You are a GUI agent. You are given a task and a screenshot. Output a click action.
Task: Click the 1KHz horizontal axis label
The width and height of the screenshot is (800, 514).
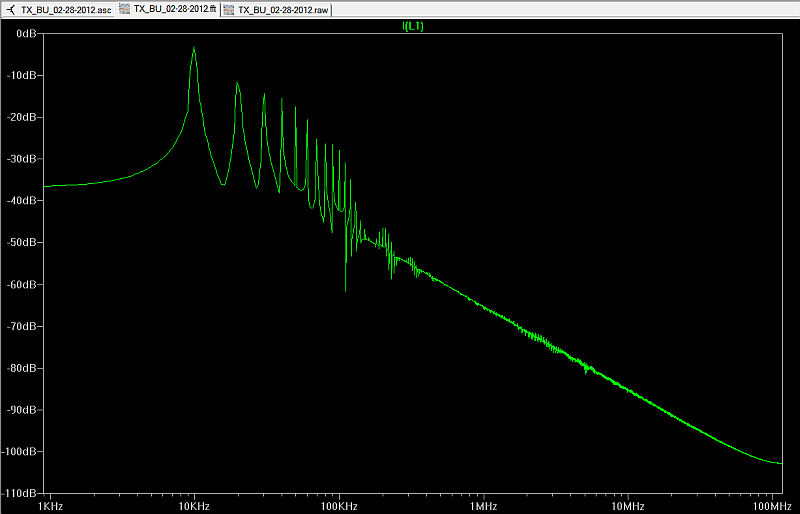click(49, 507)
